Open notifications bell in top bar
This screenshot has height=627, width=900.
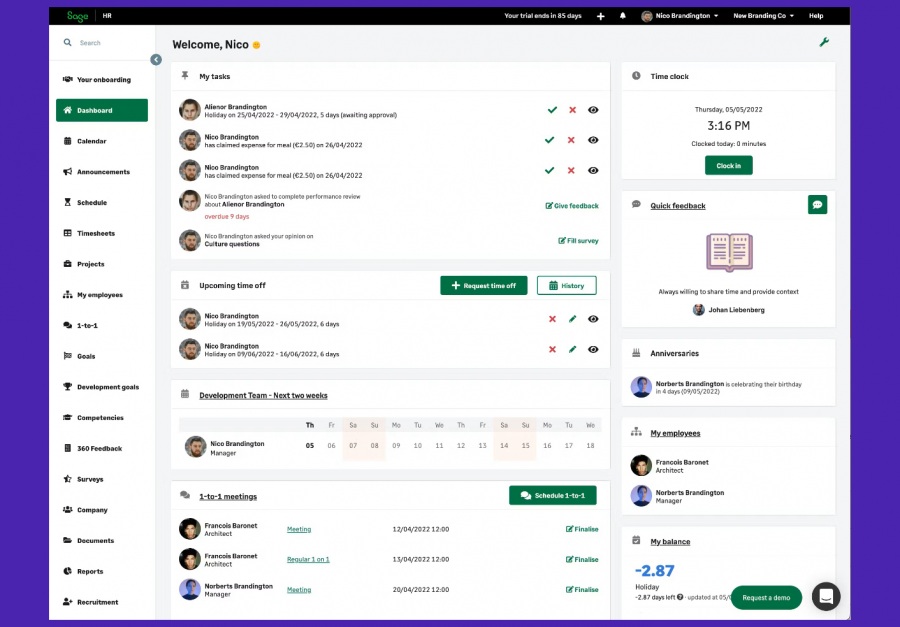pos(623,16)
